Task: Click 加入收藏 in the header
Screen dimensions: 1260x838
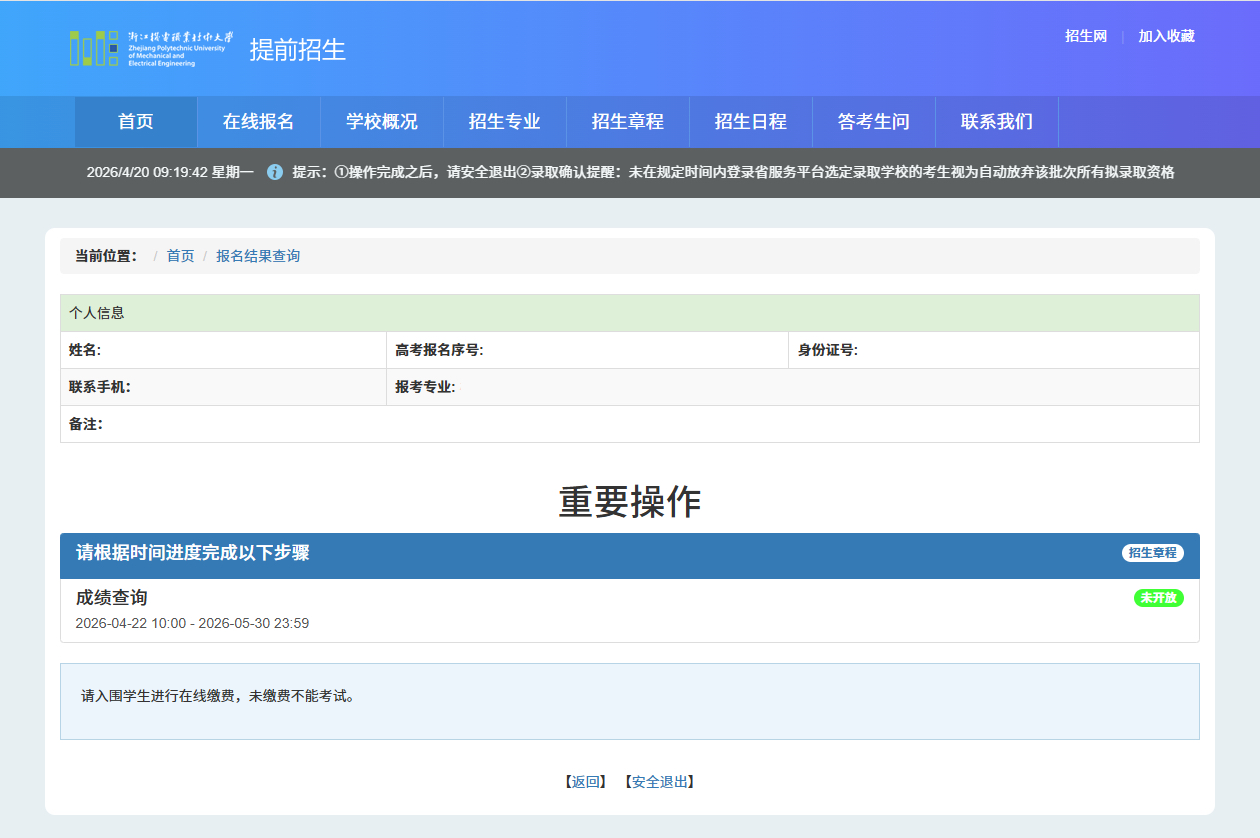Action: pyautogui.click(x=1166, y=36)
